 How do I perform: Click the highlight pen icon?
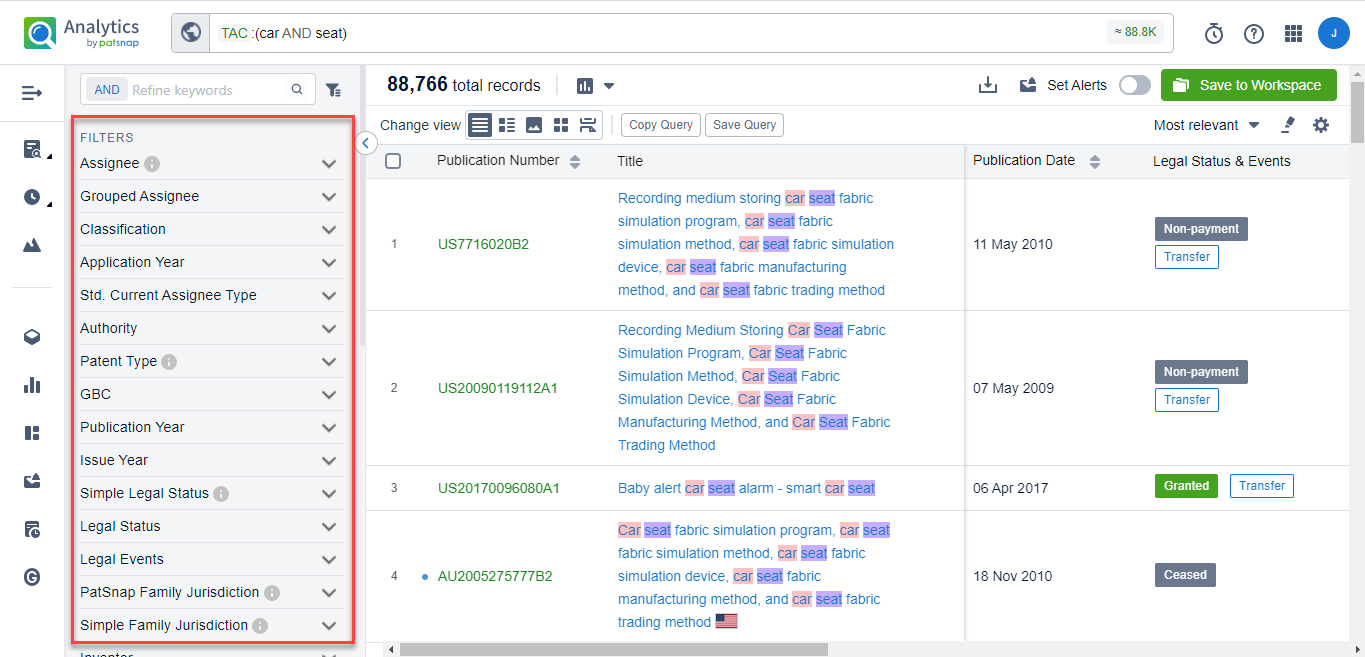point(1288,125)
